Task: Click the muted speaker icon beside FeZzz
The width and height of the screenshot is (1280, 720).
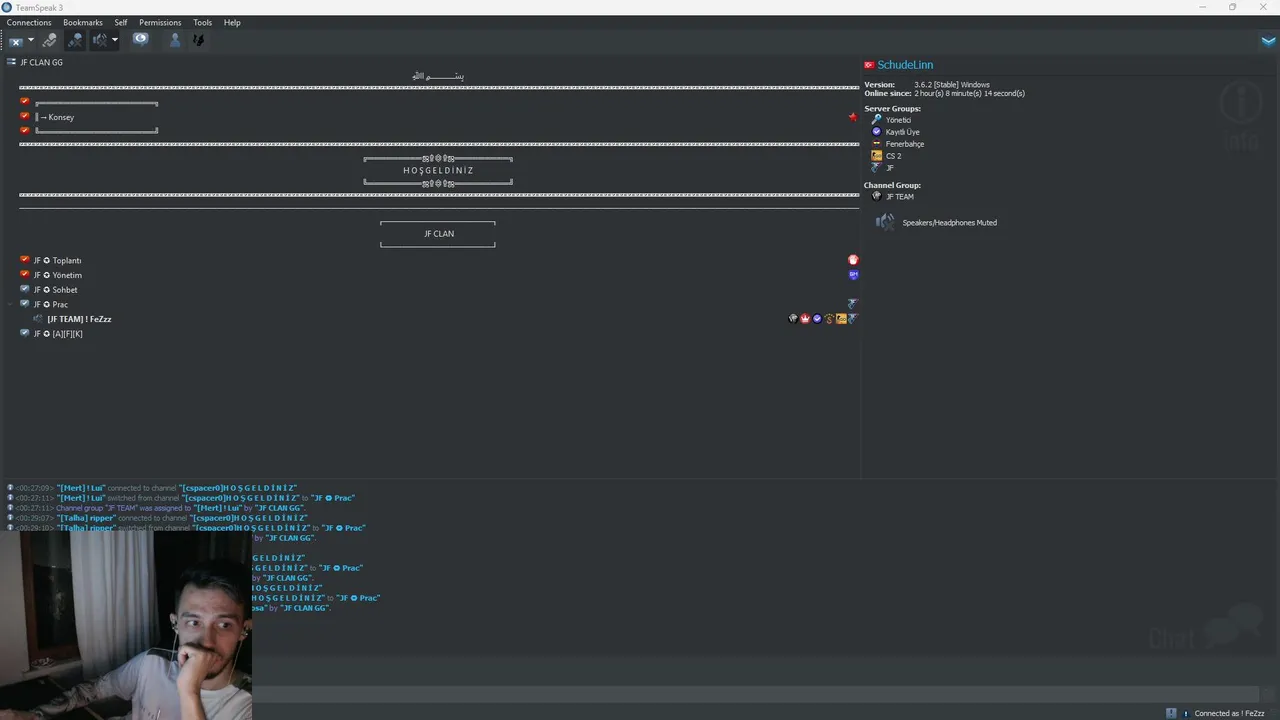Action: coord(38,319)
